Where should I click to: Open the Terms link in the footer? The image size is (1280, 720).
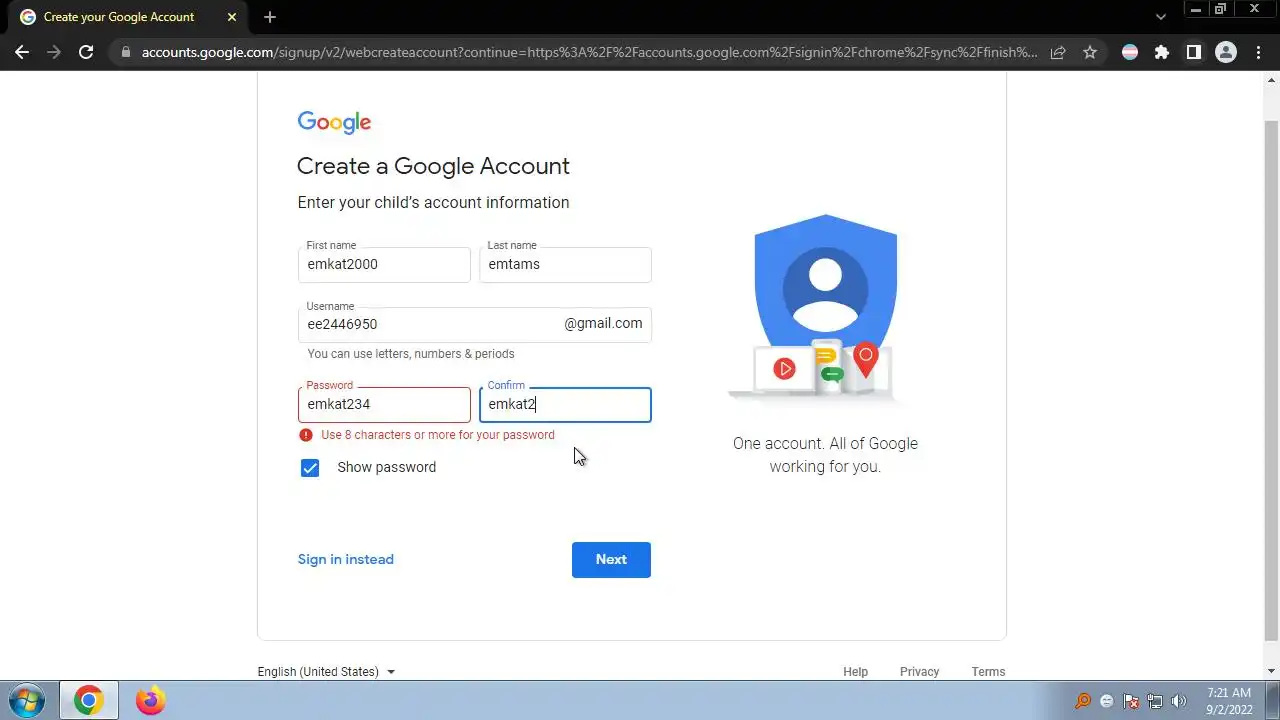pyautogui.click(x=988, y=672)
